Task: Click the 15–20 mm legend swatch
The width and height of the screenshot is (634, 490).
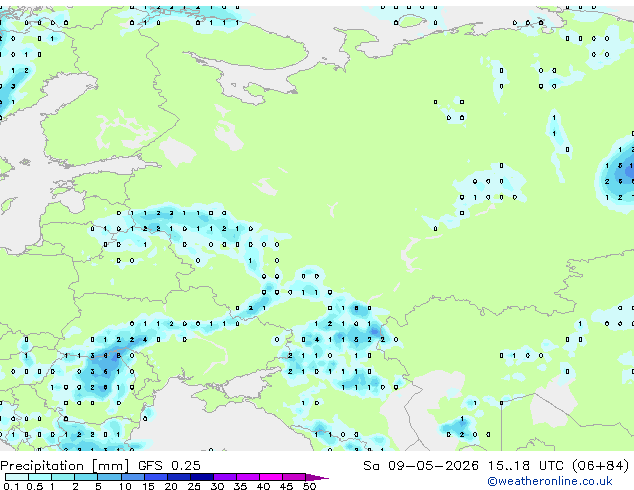Action: pyautogui.click(x=156, y=477)
